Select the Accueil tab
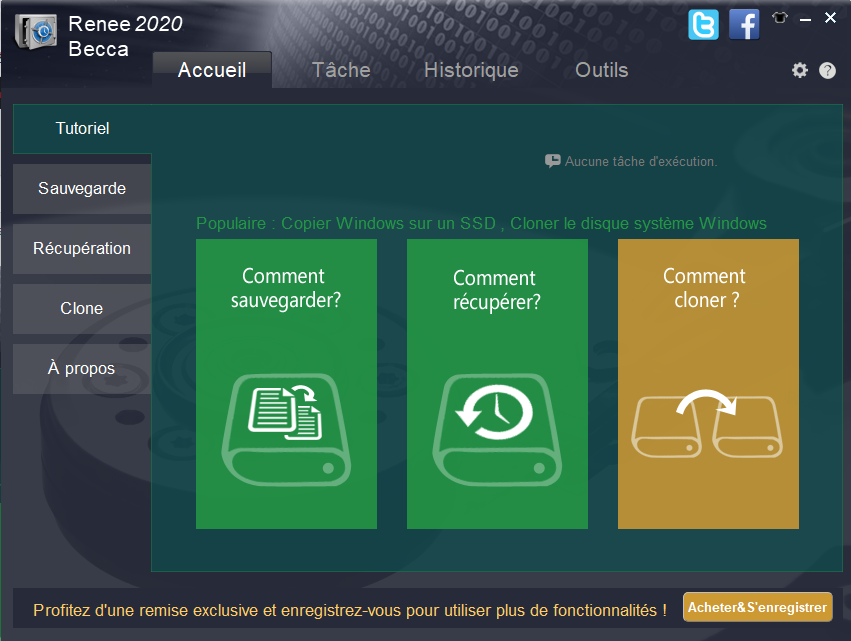The width and height of the screenshot is (851, 641). coord(211,70)
